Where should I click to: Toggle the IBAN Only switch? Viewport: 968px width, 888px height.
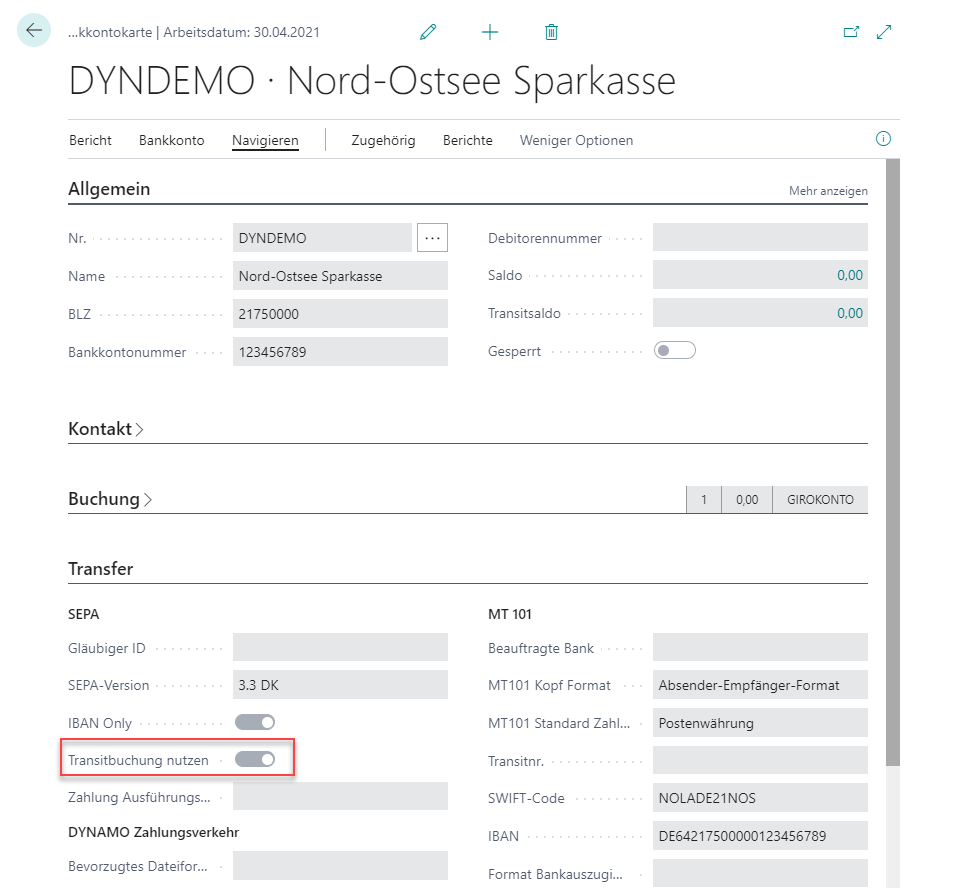pyautogui.click(x=254, y=722)
